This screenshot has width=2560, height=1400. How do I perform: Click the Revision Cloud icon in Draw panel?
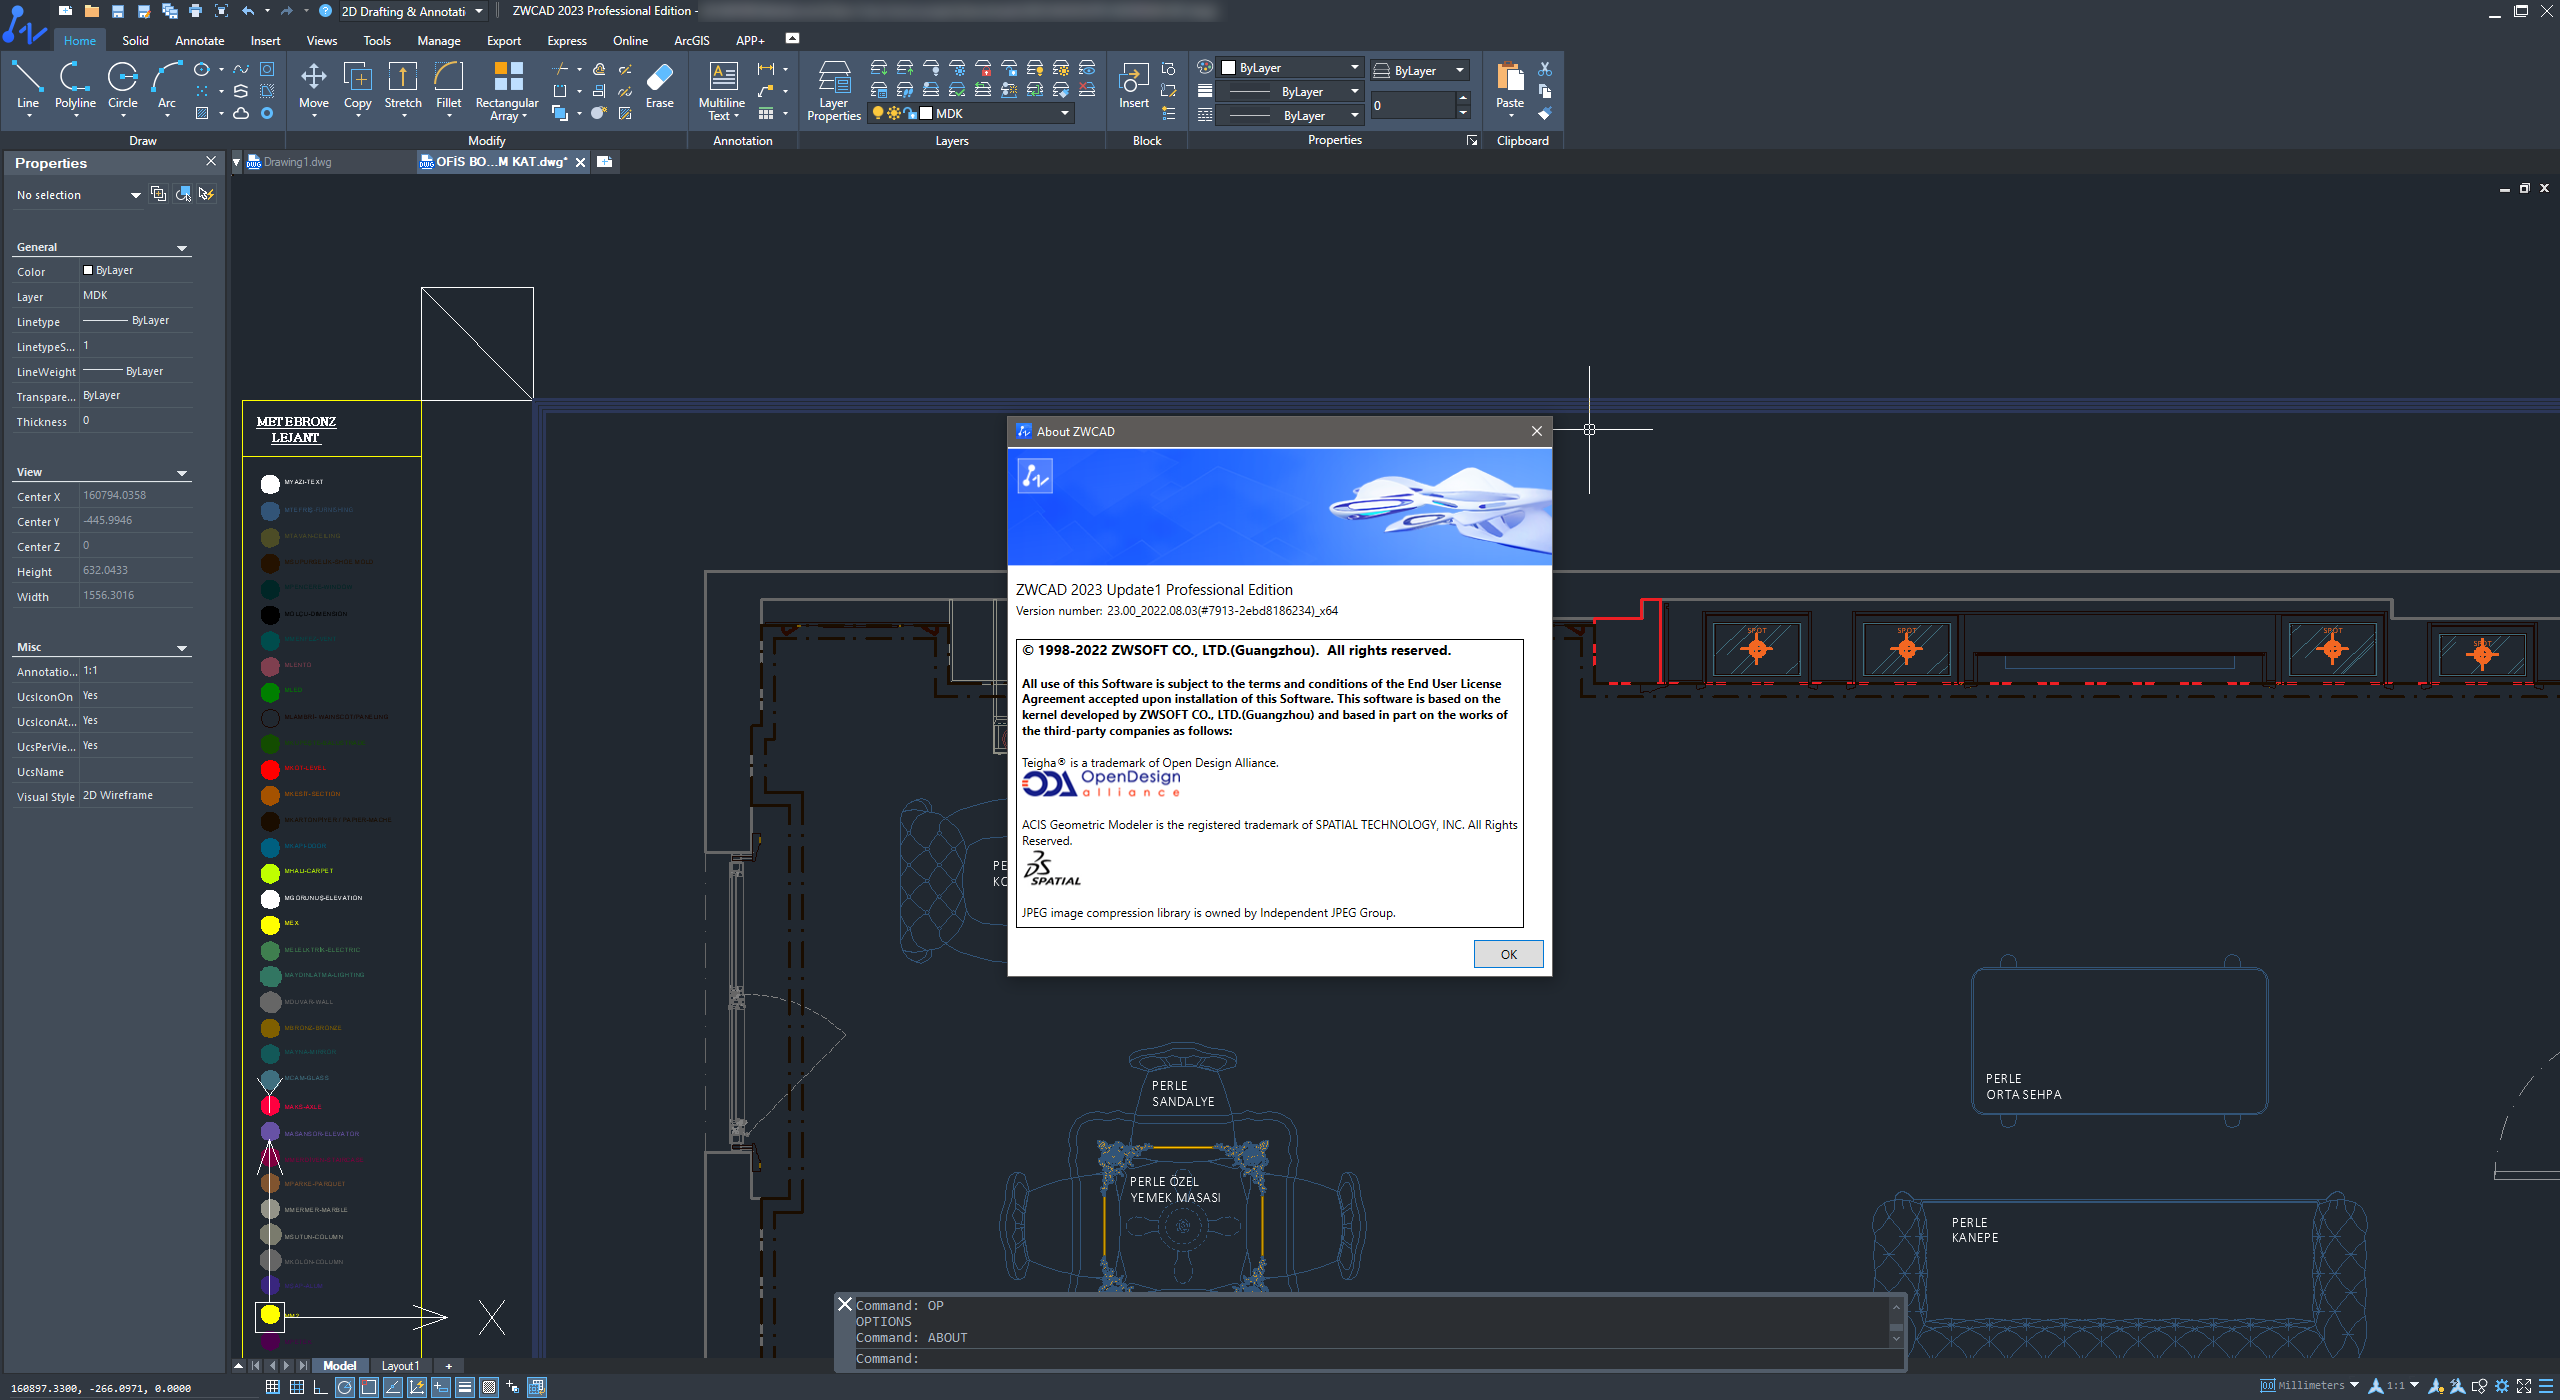pyautogui.click(x=241, y=113)
